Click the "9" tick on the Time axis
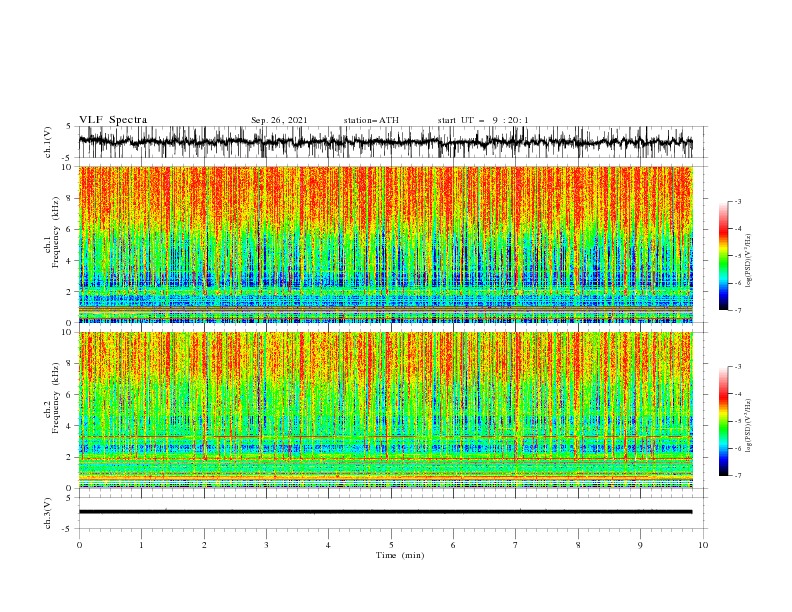792x612 pixels. [640, 545]
